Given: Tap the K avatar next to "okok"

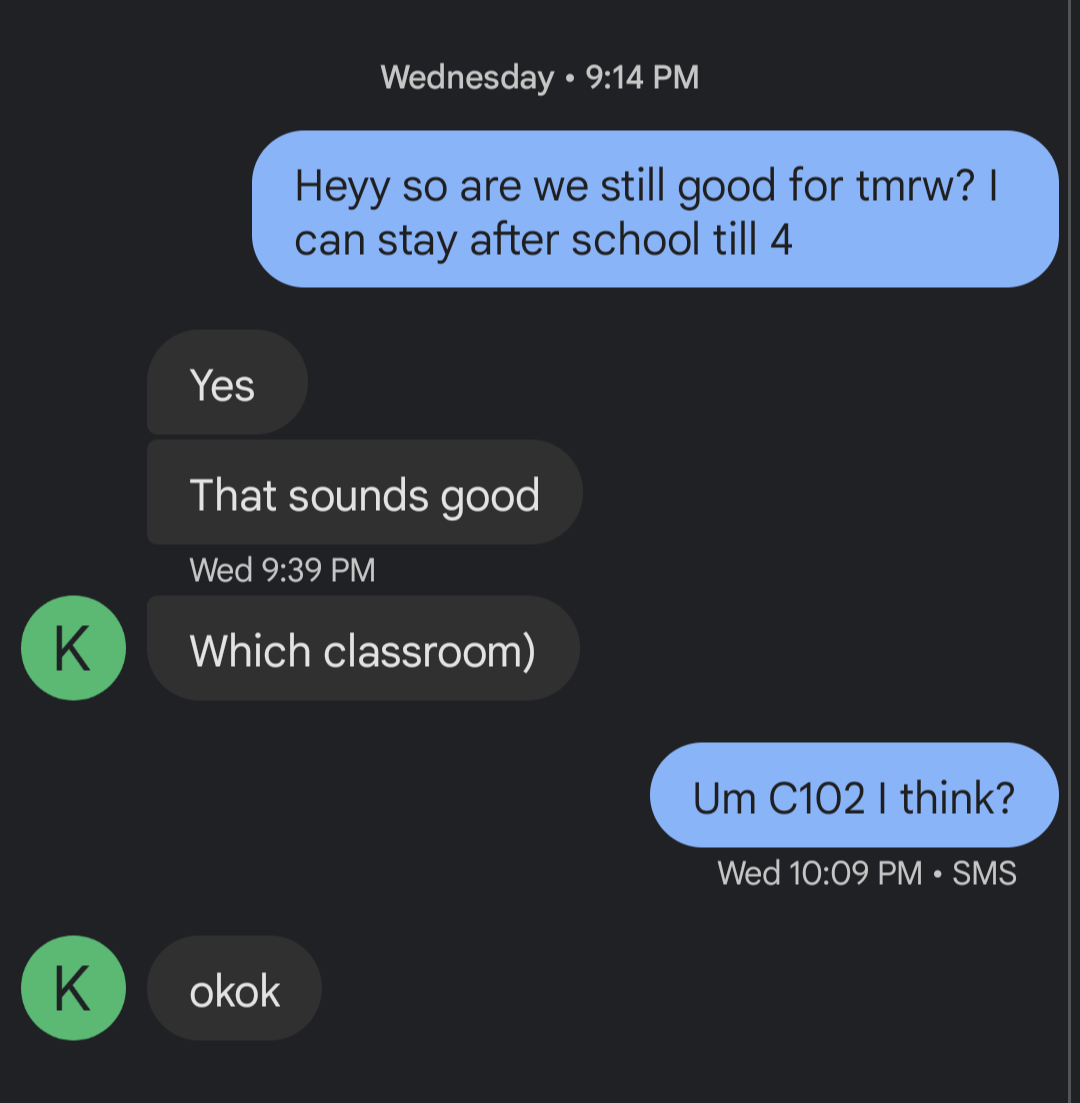Looking at the screenshot, I should click(73, 988).
